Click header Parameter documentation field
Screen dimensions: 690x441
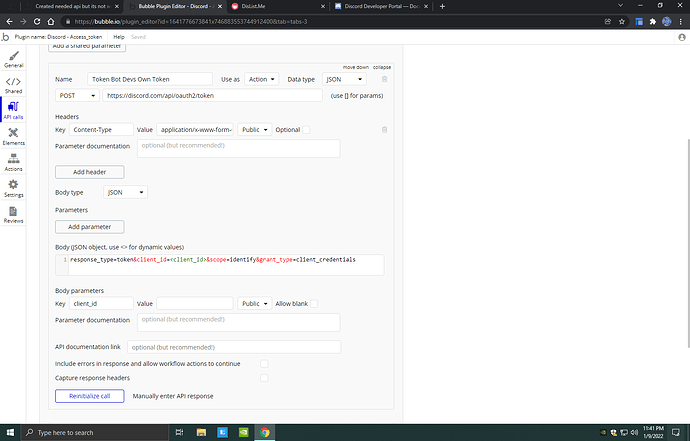click(x=239, y=149)
